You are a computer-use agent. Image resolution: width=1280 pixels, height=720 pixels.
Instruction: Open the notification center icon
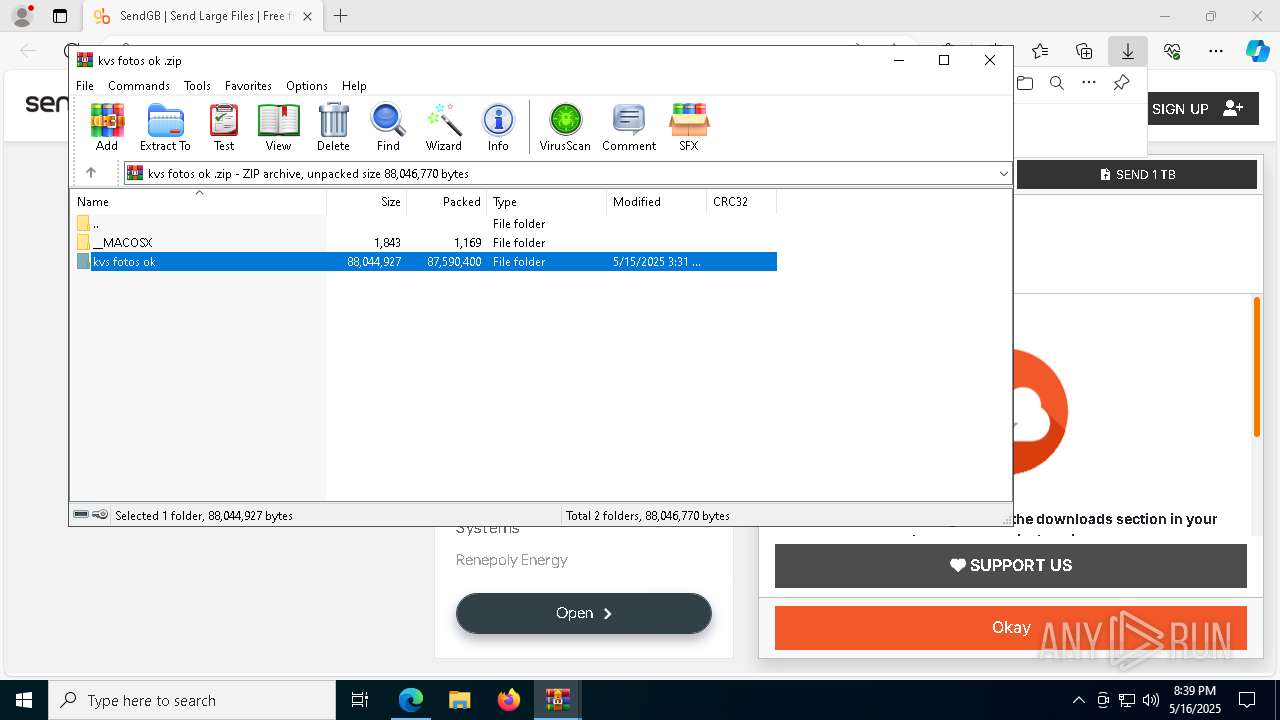(1247, 700)
